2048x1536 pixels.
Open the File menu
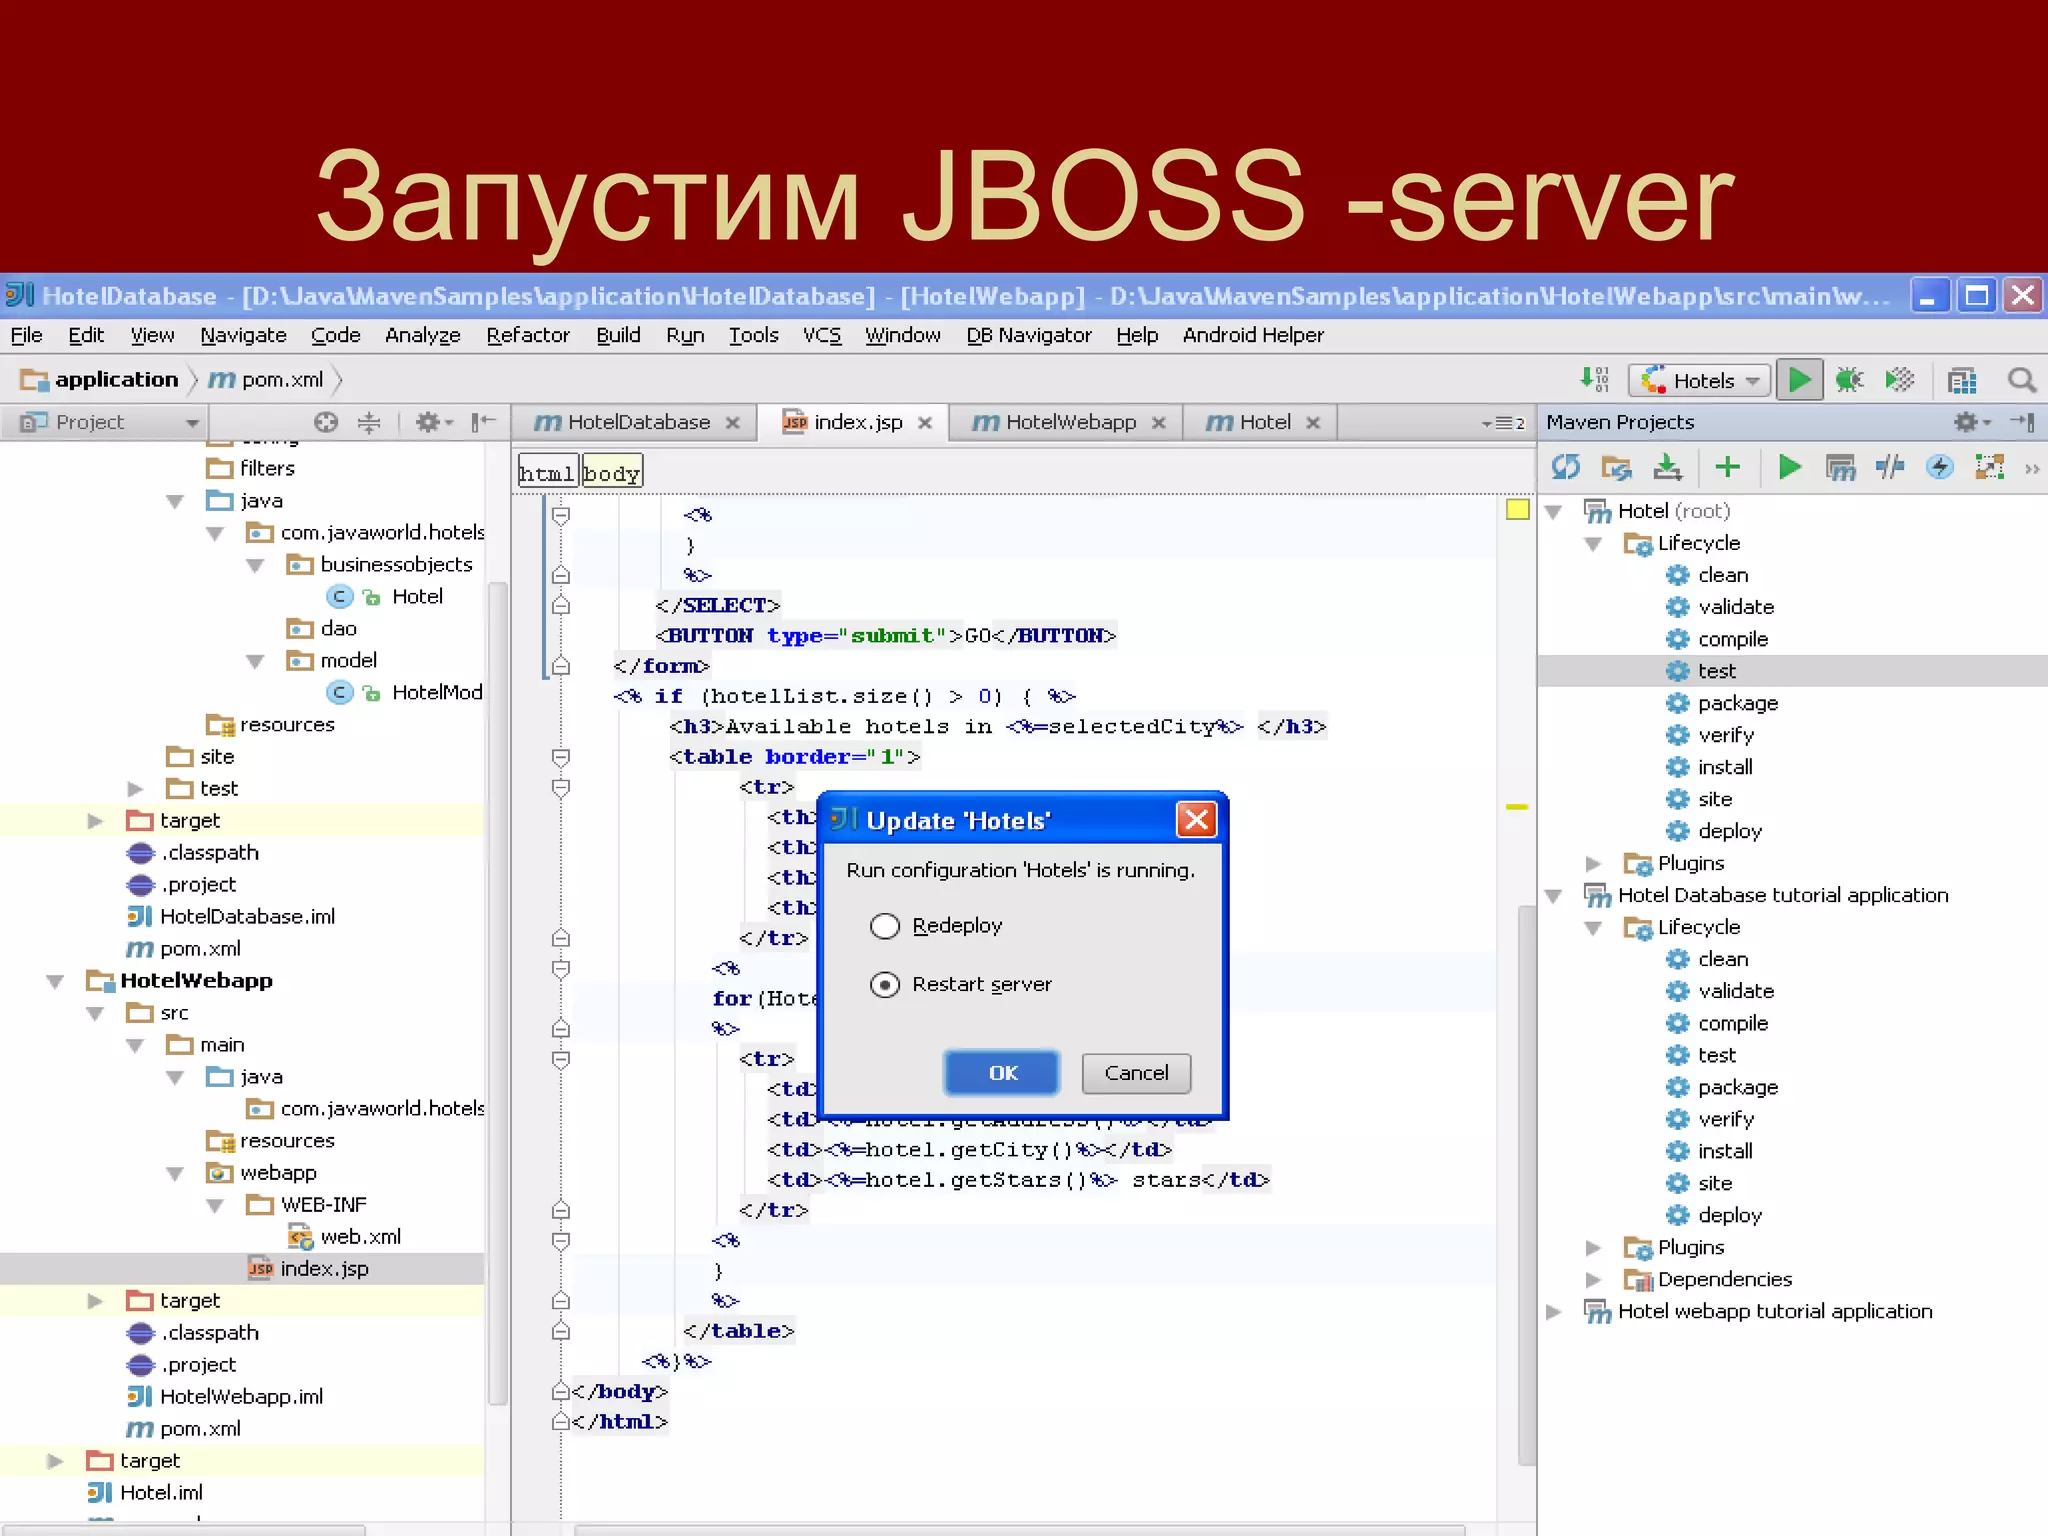tap(26, 335)
